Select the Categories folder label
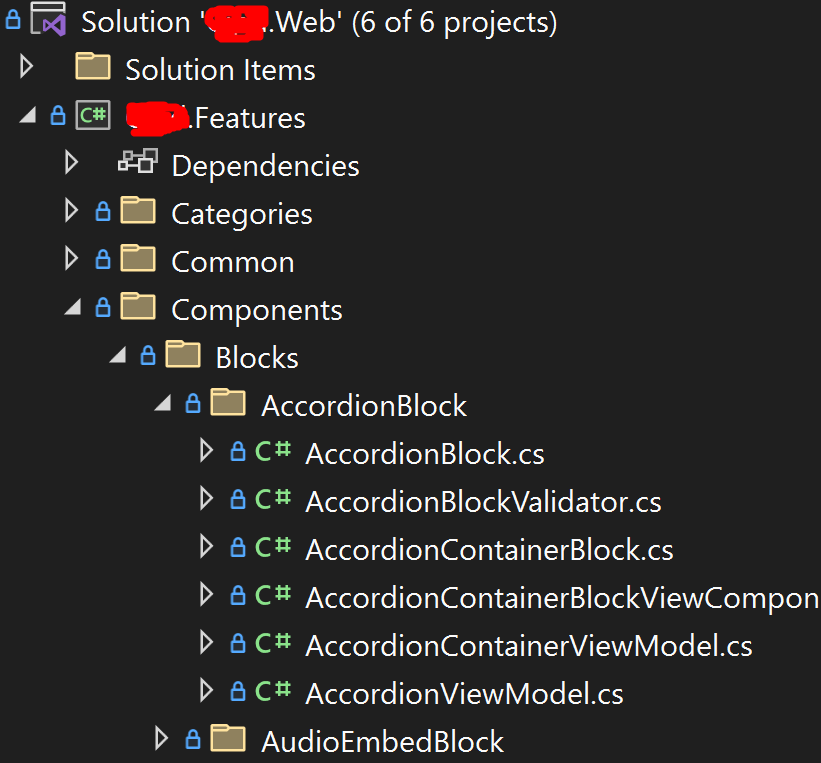Image resolution: width=821 pixels, height=763 pixels. (241, 214)
